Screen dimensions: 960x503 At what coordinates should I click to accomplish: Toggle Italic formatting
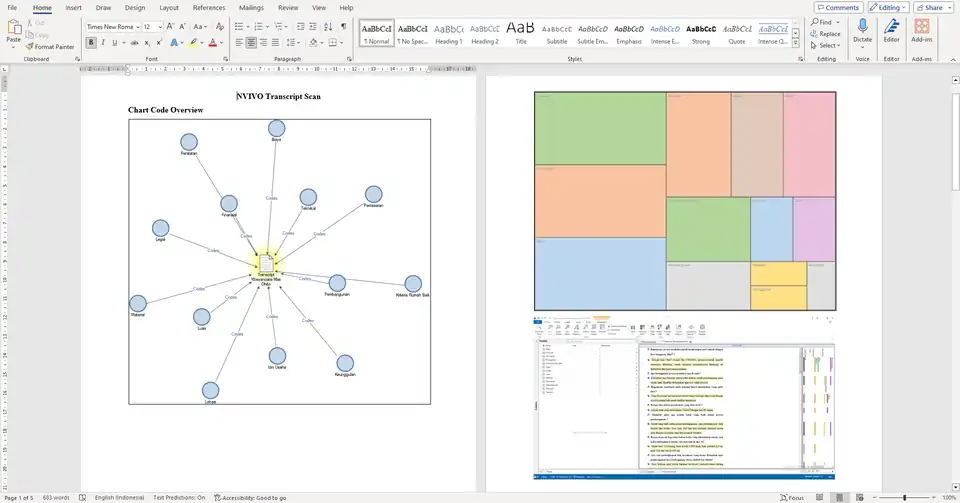pyautogui.click(x=103, y=43)
